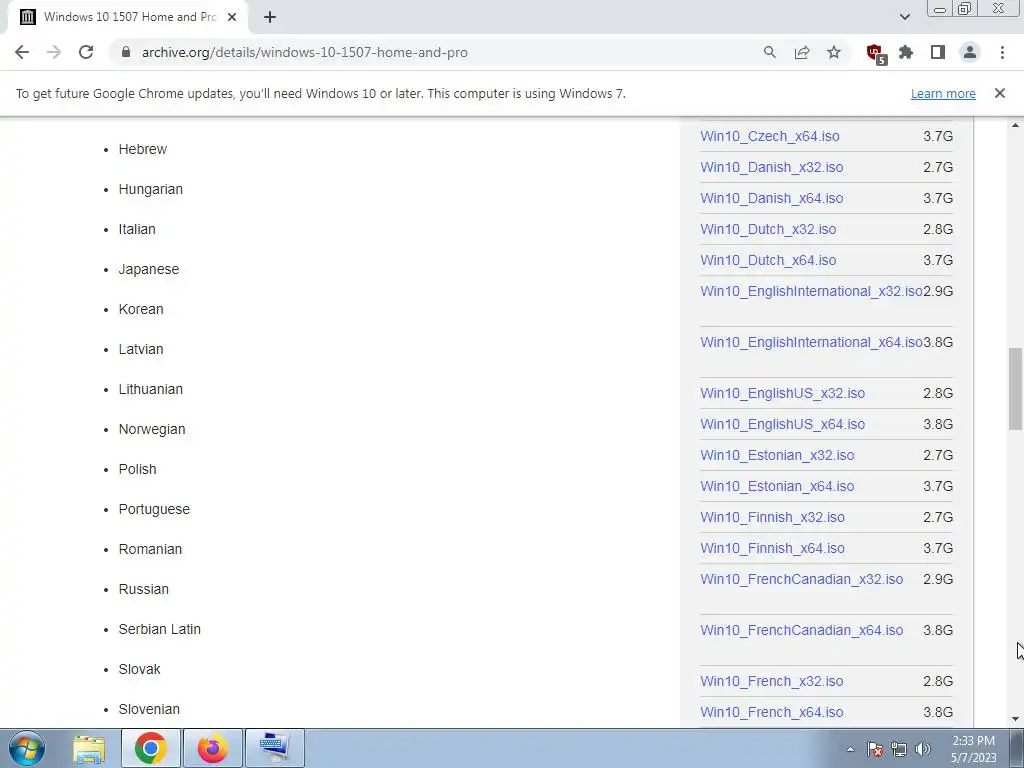1024x768 pixels.
Task: Download Win10_Estonian_x64.iso
Action: (777, 487)
